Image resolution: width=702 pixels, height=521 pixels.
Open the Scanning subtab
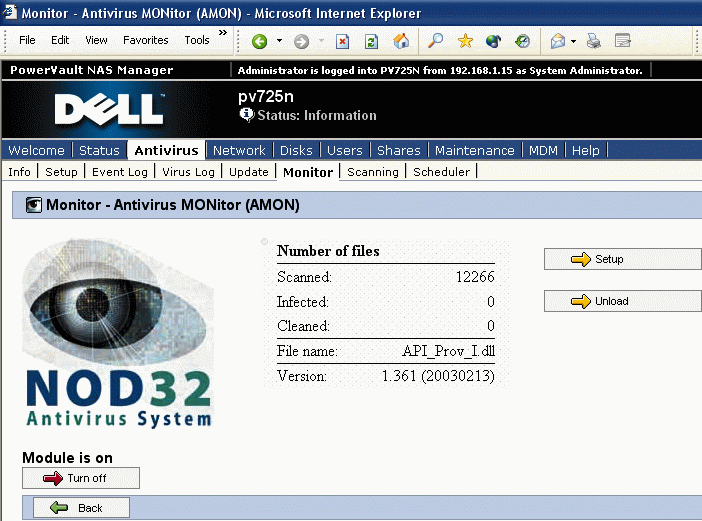pyautogui.click(x=372, y=172)
